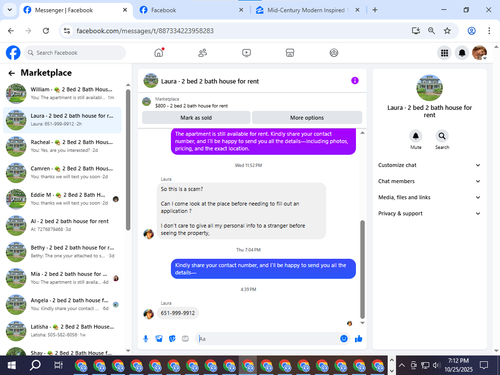Open Facebook Home from the top navigation
The height and width of the screenshot is (375, 500).
click(159, 53)
